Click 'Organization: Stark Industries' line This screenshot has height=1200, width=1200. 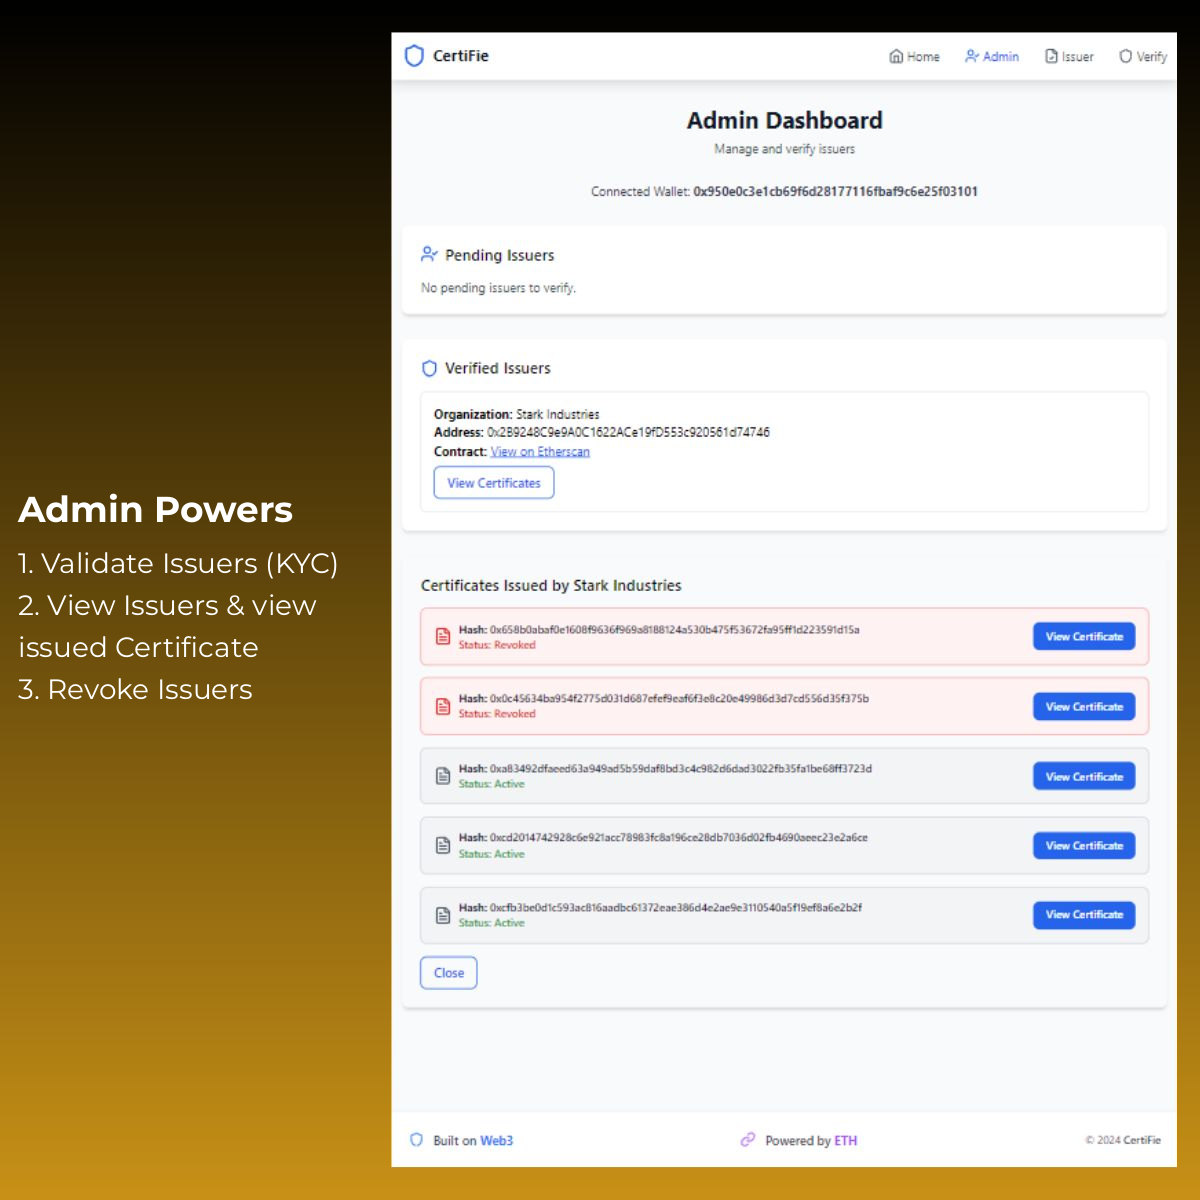(x=517, y=414)
